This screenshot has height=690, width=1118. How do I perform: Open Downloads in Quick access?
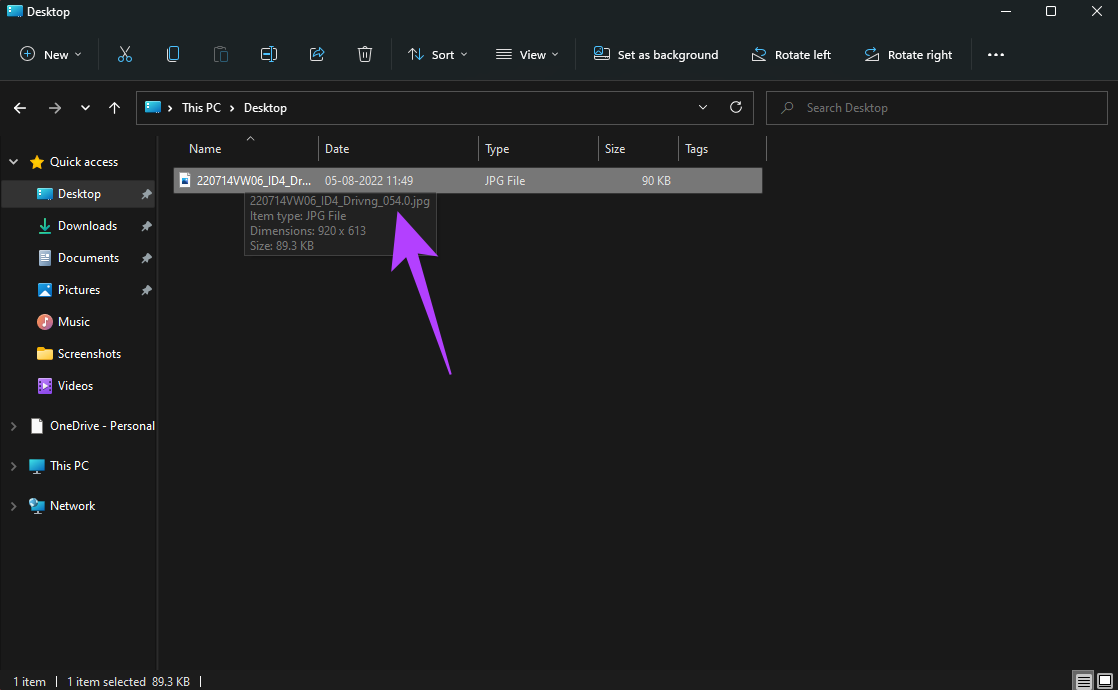(x=87, y=226)
